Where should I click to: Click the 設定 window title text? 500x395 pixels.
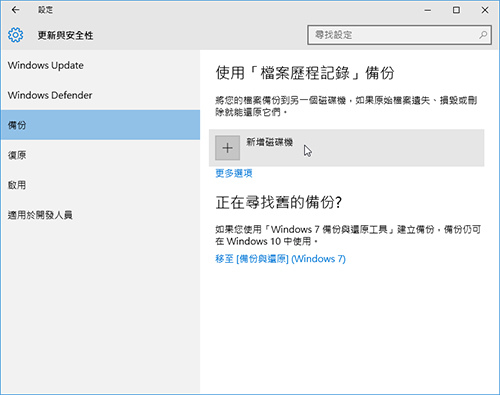pyautogui.click(x=45, y=10)
